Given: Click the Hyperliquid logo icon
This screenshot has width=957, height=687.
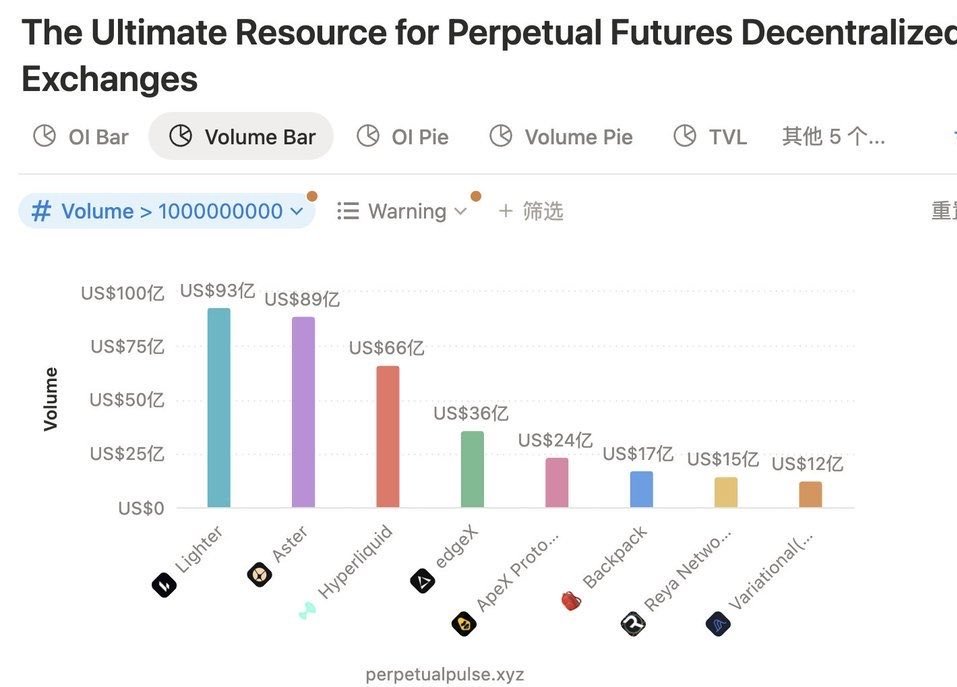Looking at the screenshot, I should (307, 610).
